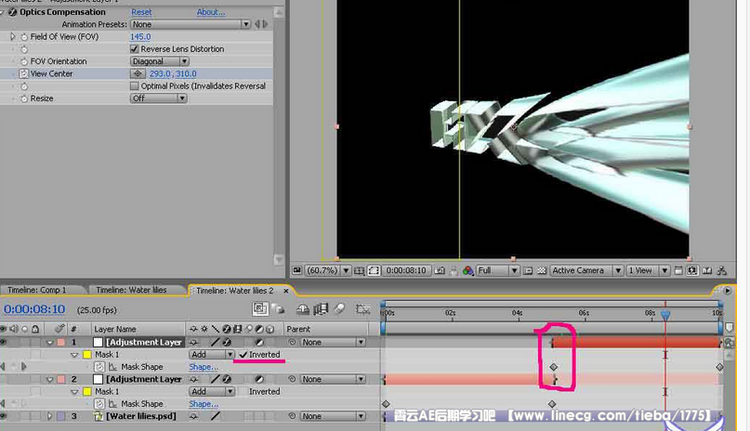Toggle the motion blur enable icon in the timeline
This screenshot has width=750, height=431.
(339, 309)
